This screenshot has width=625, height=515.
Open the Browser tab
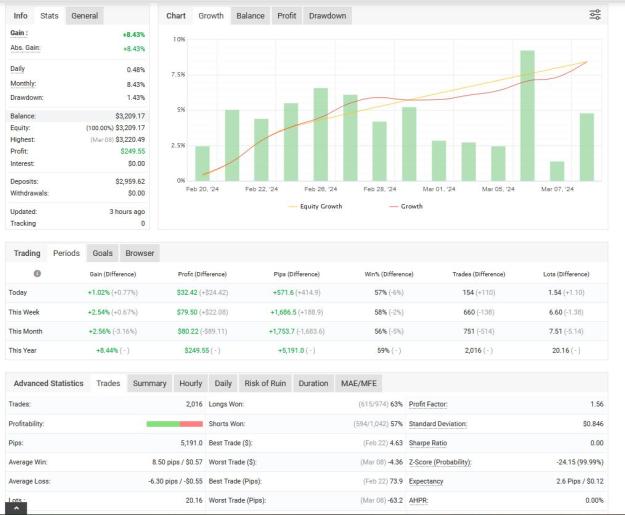click(x=140, y=253)
